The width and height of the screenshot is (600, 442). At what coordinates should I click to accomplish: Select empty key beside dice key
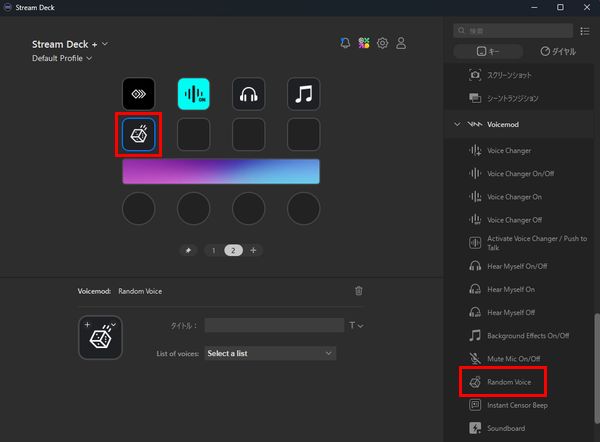click(x=194, y=134)
